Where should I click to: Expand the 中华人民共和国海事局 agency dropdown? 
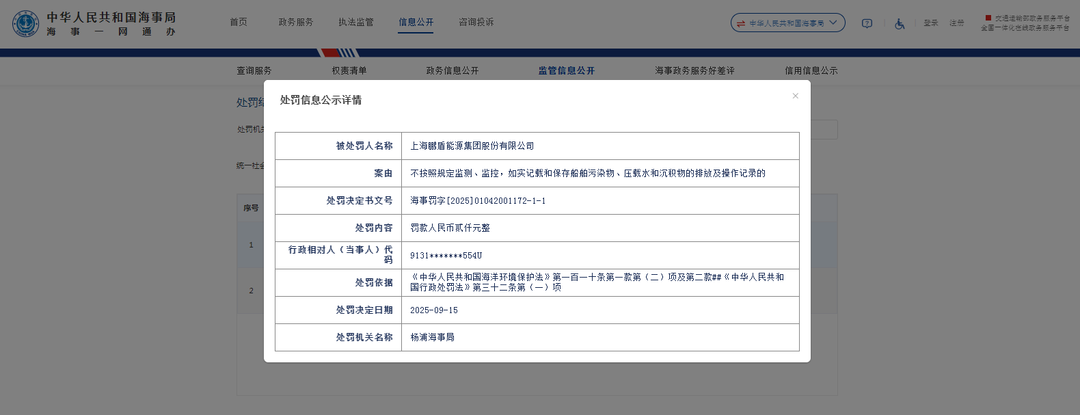[788, 23]
